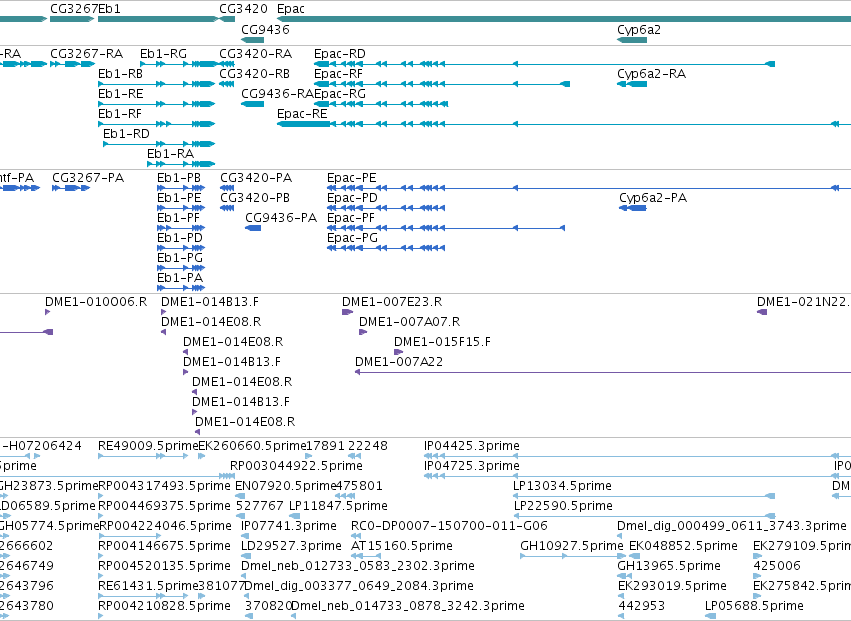Click the EK293019.5prime EST label
The image size is (851, 621).
pos(672,586)
